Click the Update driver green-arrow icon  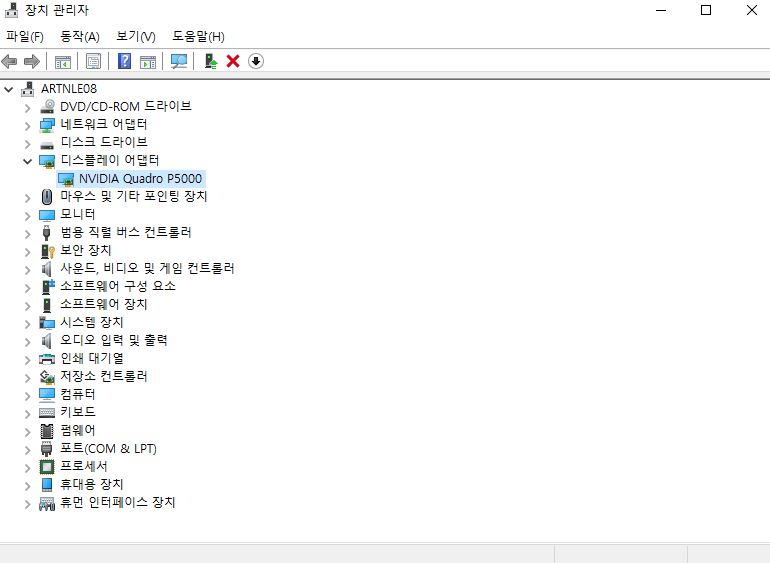click(x=211, y=61)
